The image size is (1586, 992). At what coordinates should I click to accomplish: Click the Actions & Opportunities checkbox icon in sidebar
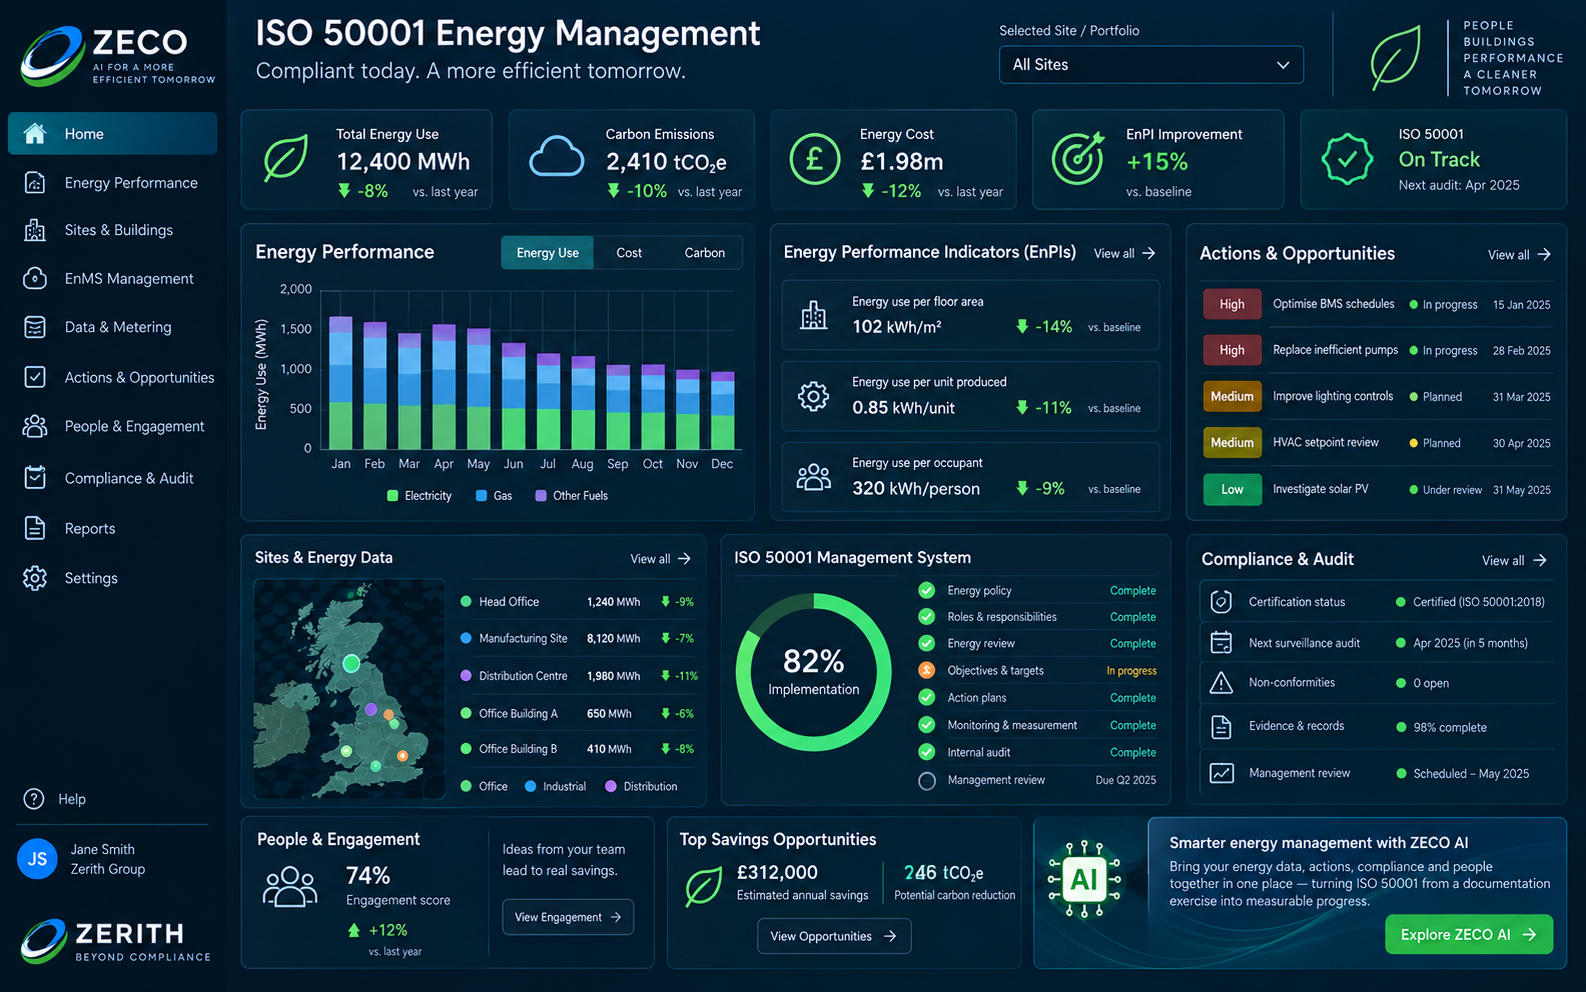click(35, 377)
